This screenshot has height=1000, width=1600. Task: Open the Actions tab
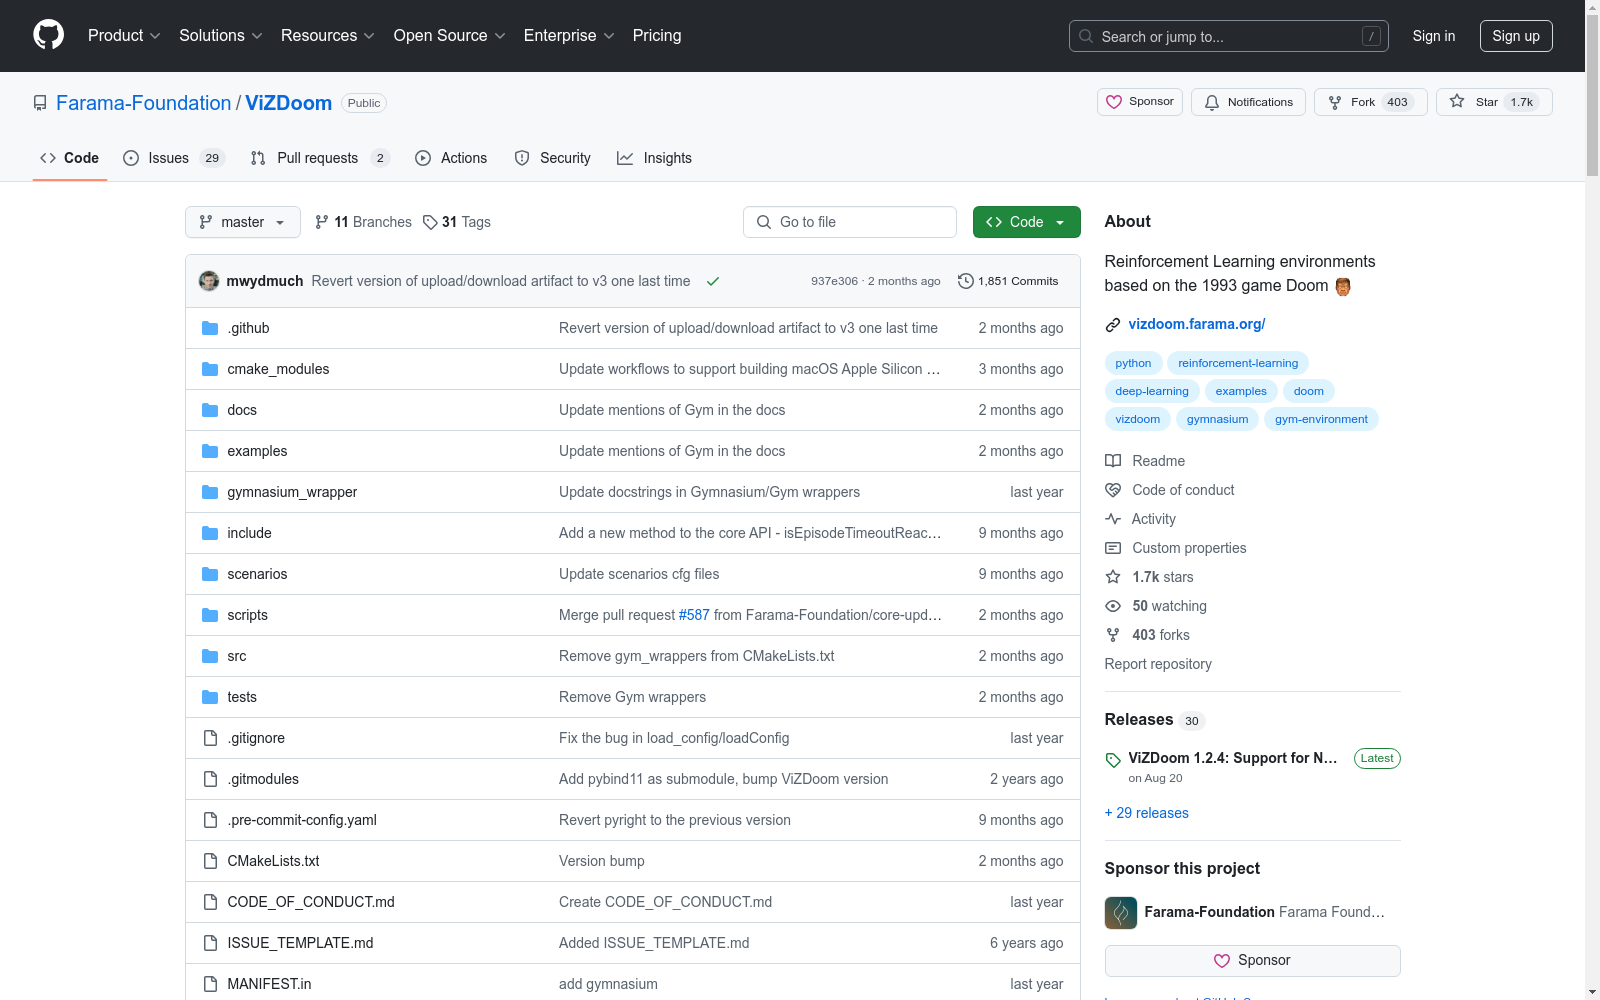[451, 158]
